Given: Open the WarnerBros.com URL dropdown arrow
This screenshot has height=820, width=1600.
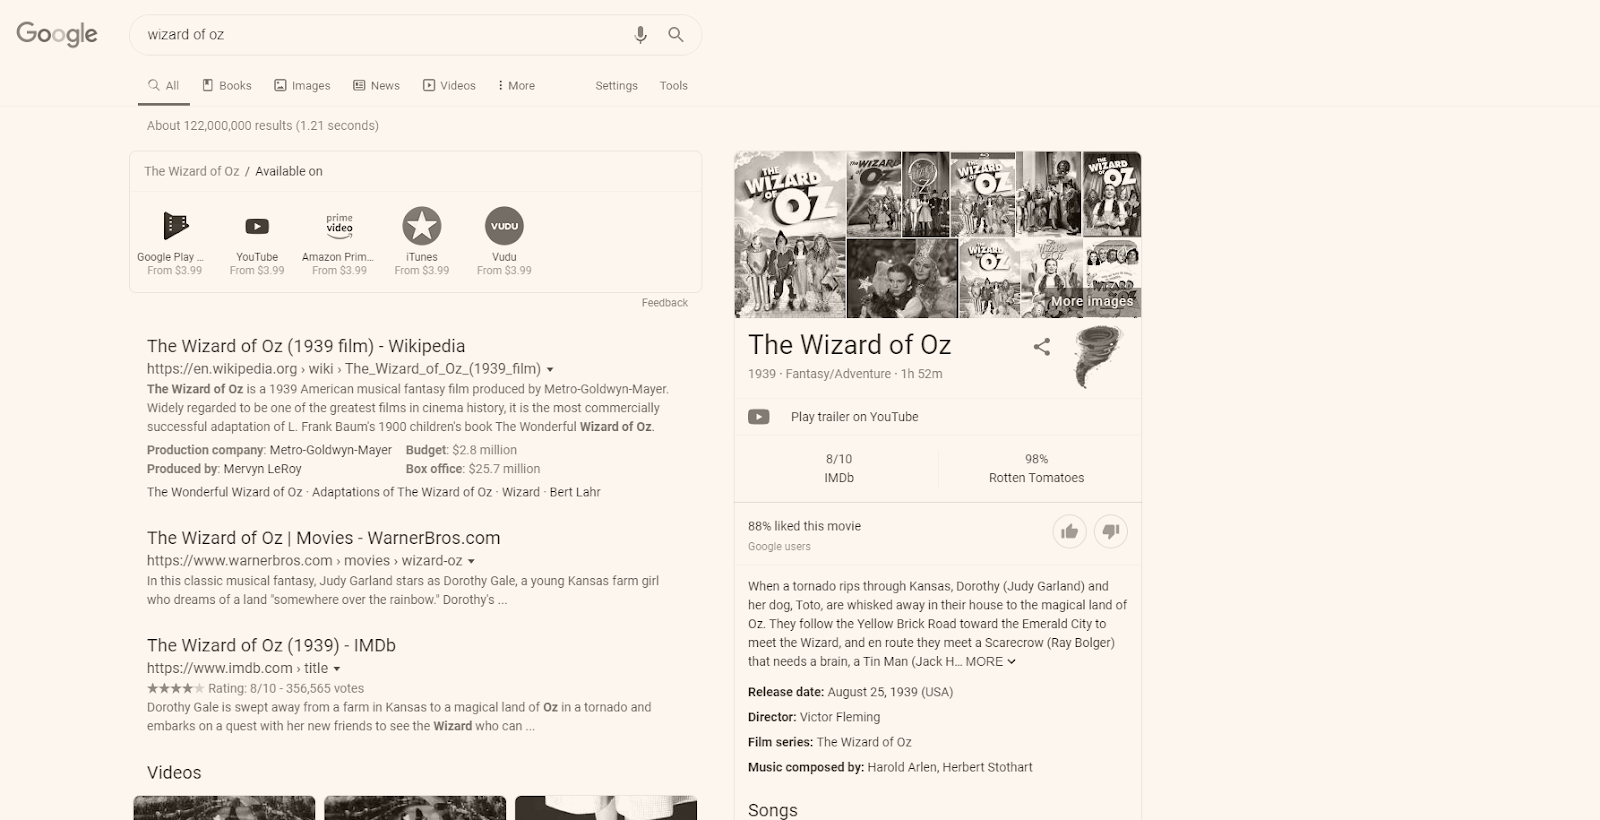Looking at the screenshot, I should [x=471, y=561].
